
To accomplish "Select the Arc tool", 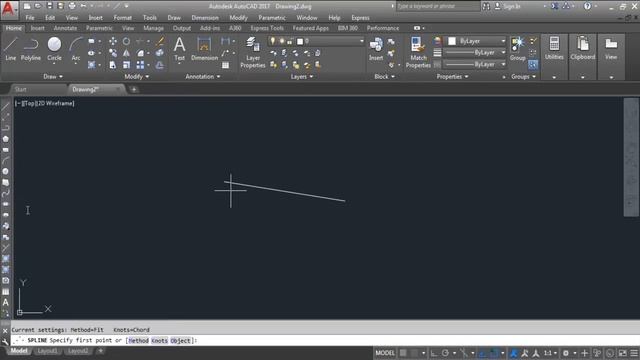I will pos(76,49).
